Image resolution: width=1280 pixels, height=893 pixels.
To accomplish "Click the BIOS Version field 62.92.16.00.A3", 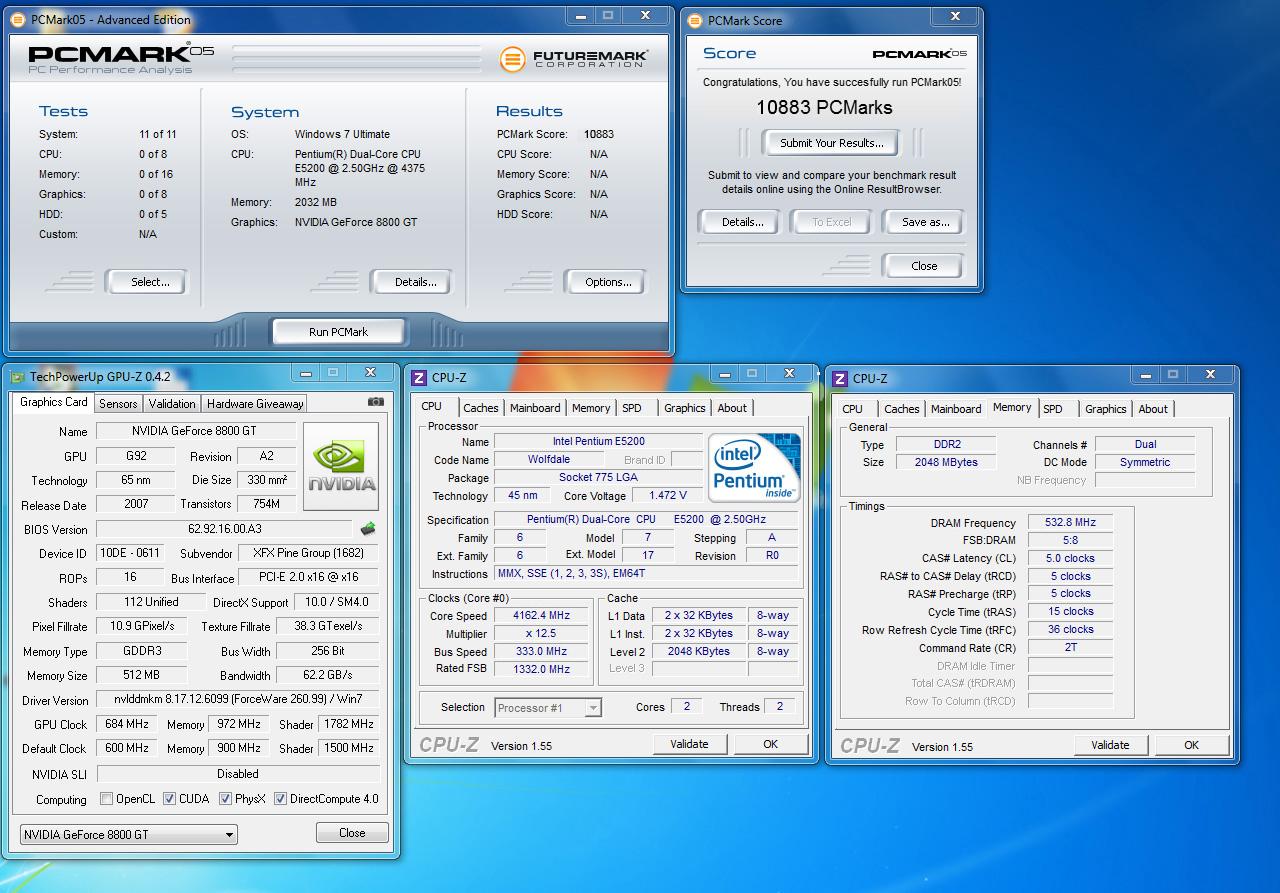I will click(x=225, y=529).
